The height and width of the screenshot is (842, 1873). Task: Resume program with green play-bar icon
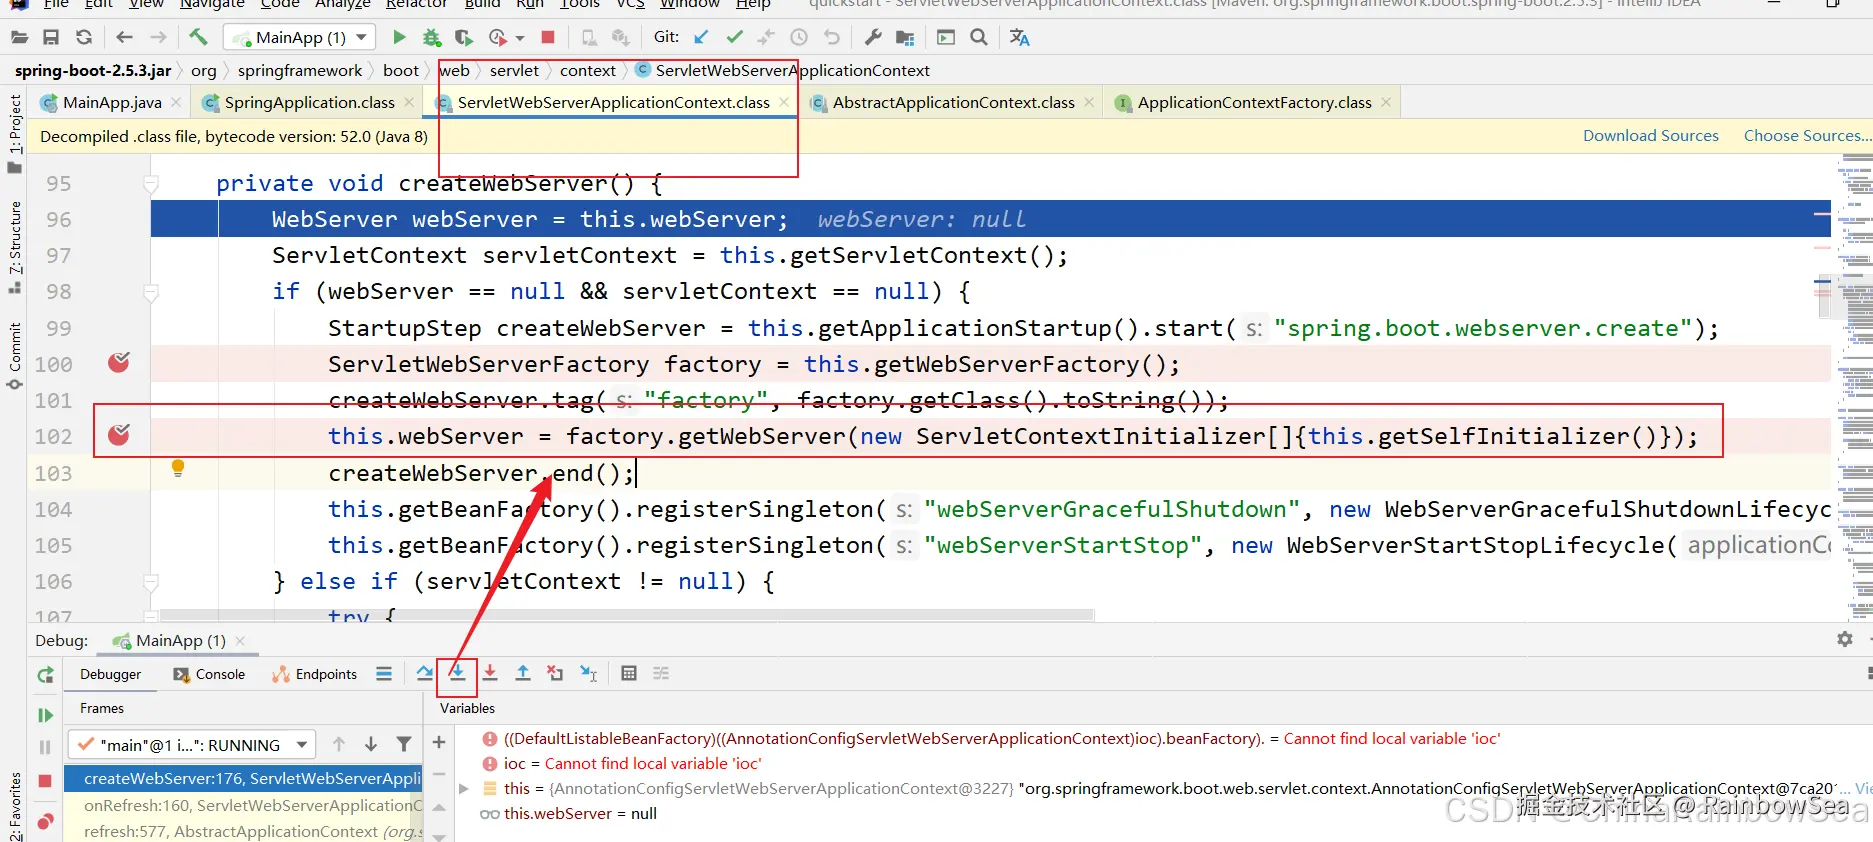[x=45, y=715]
